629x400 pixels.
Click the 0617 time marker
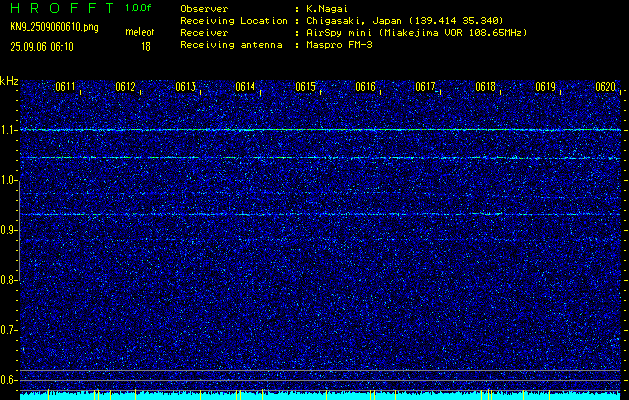425,86
